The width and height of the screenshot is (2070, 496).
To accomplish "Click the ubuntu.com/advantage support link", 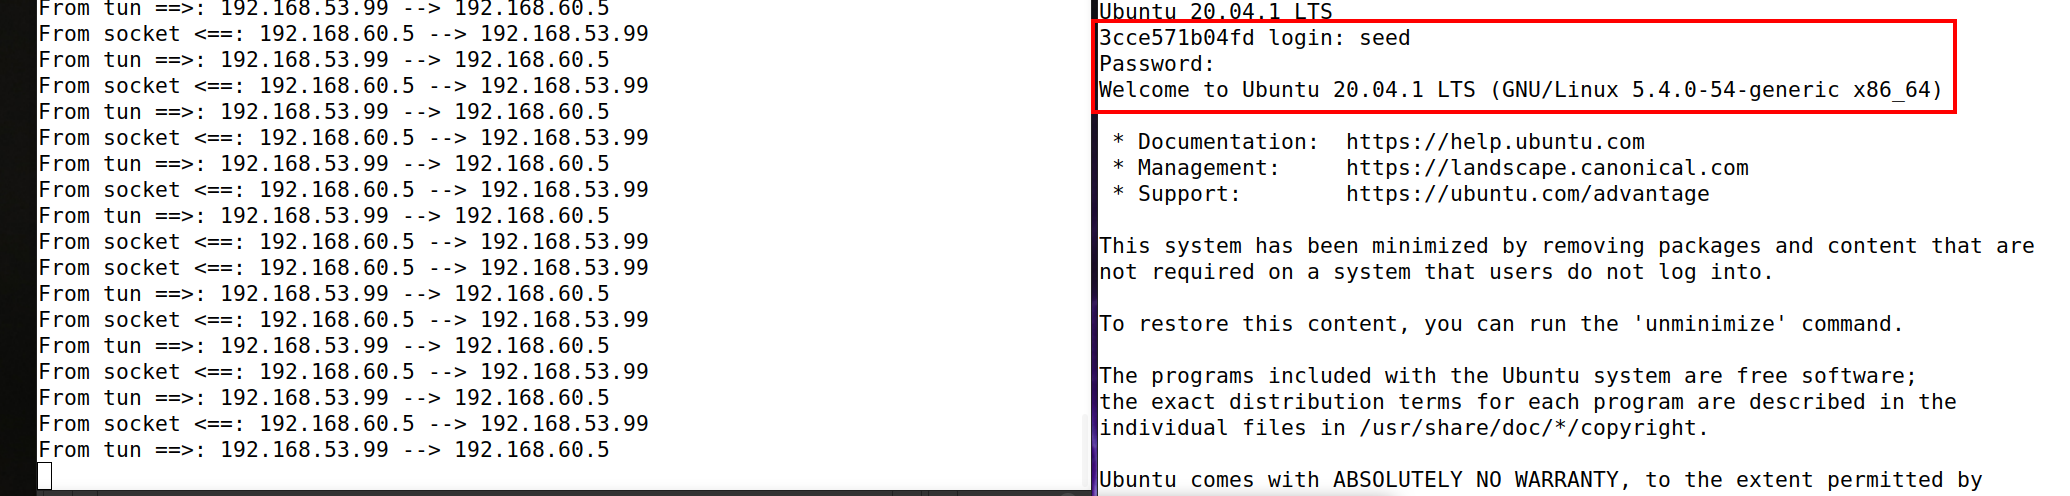I will tap(1527, 194).
